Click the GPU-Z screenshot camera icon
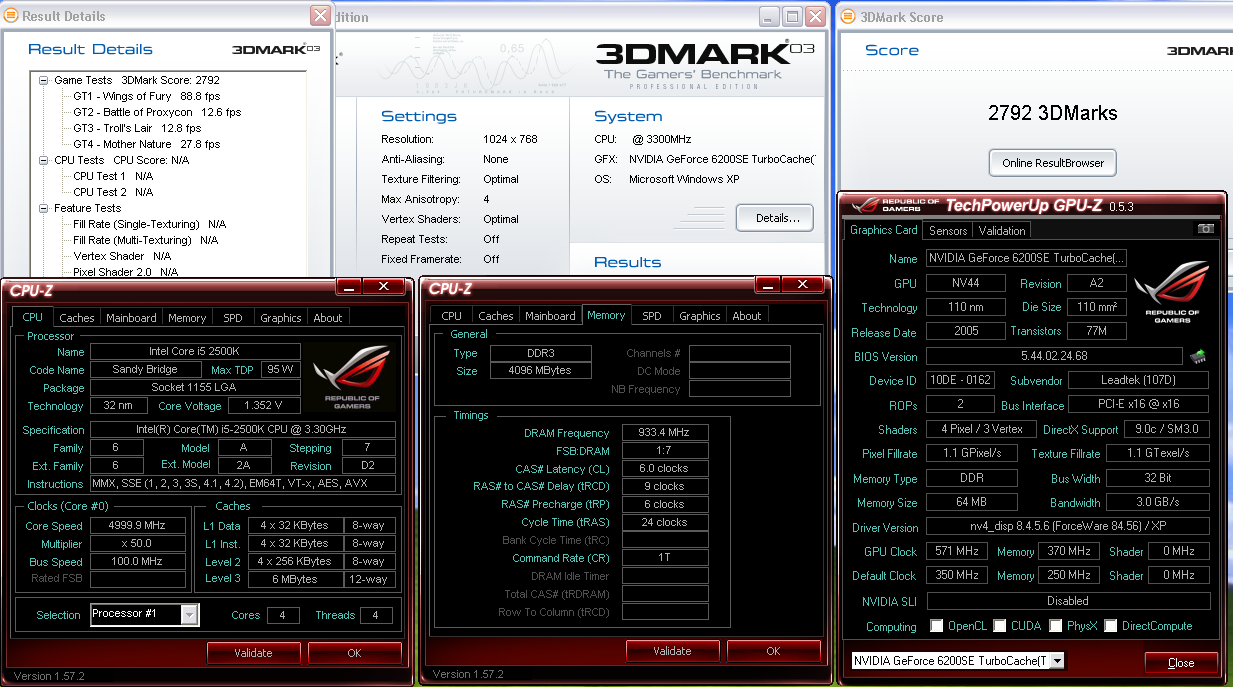 tap(1206, 229)
